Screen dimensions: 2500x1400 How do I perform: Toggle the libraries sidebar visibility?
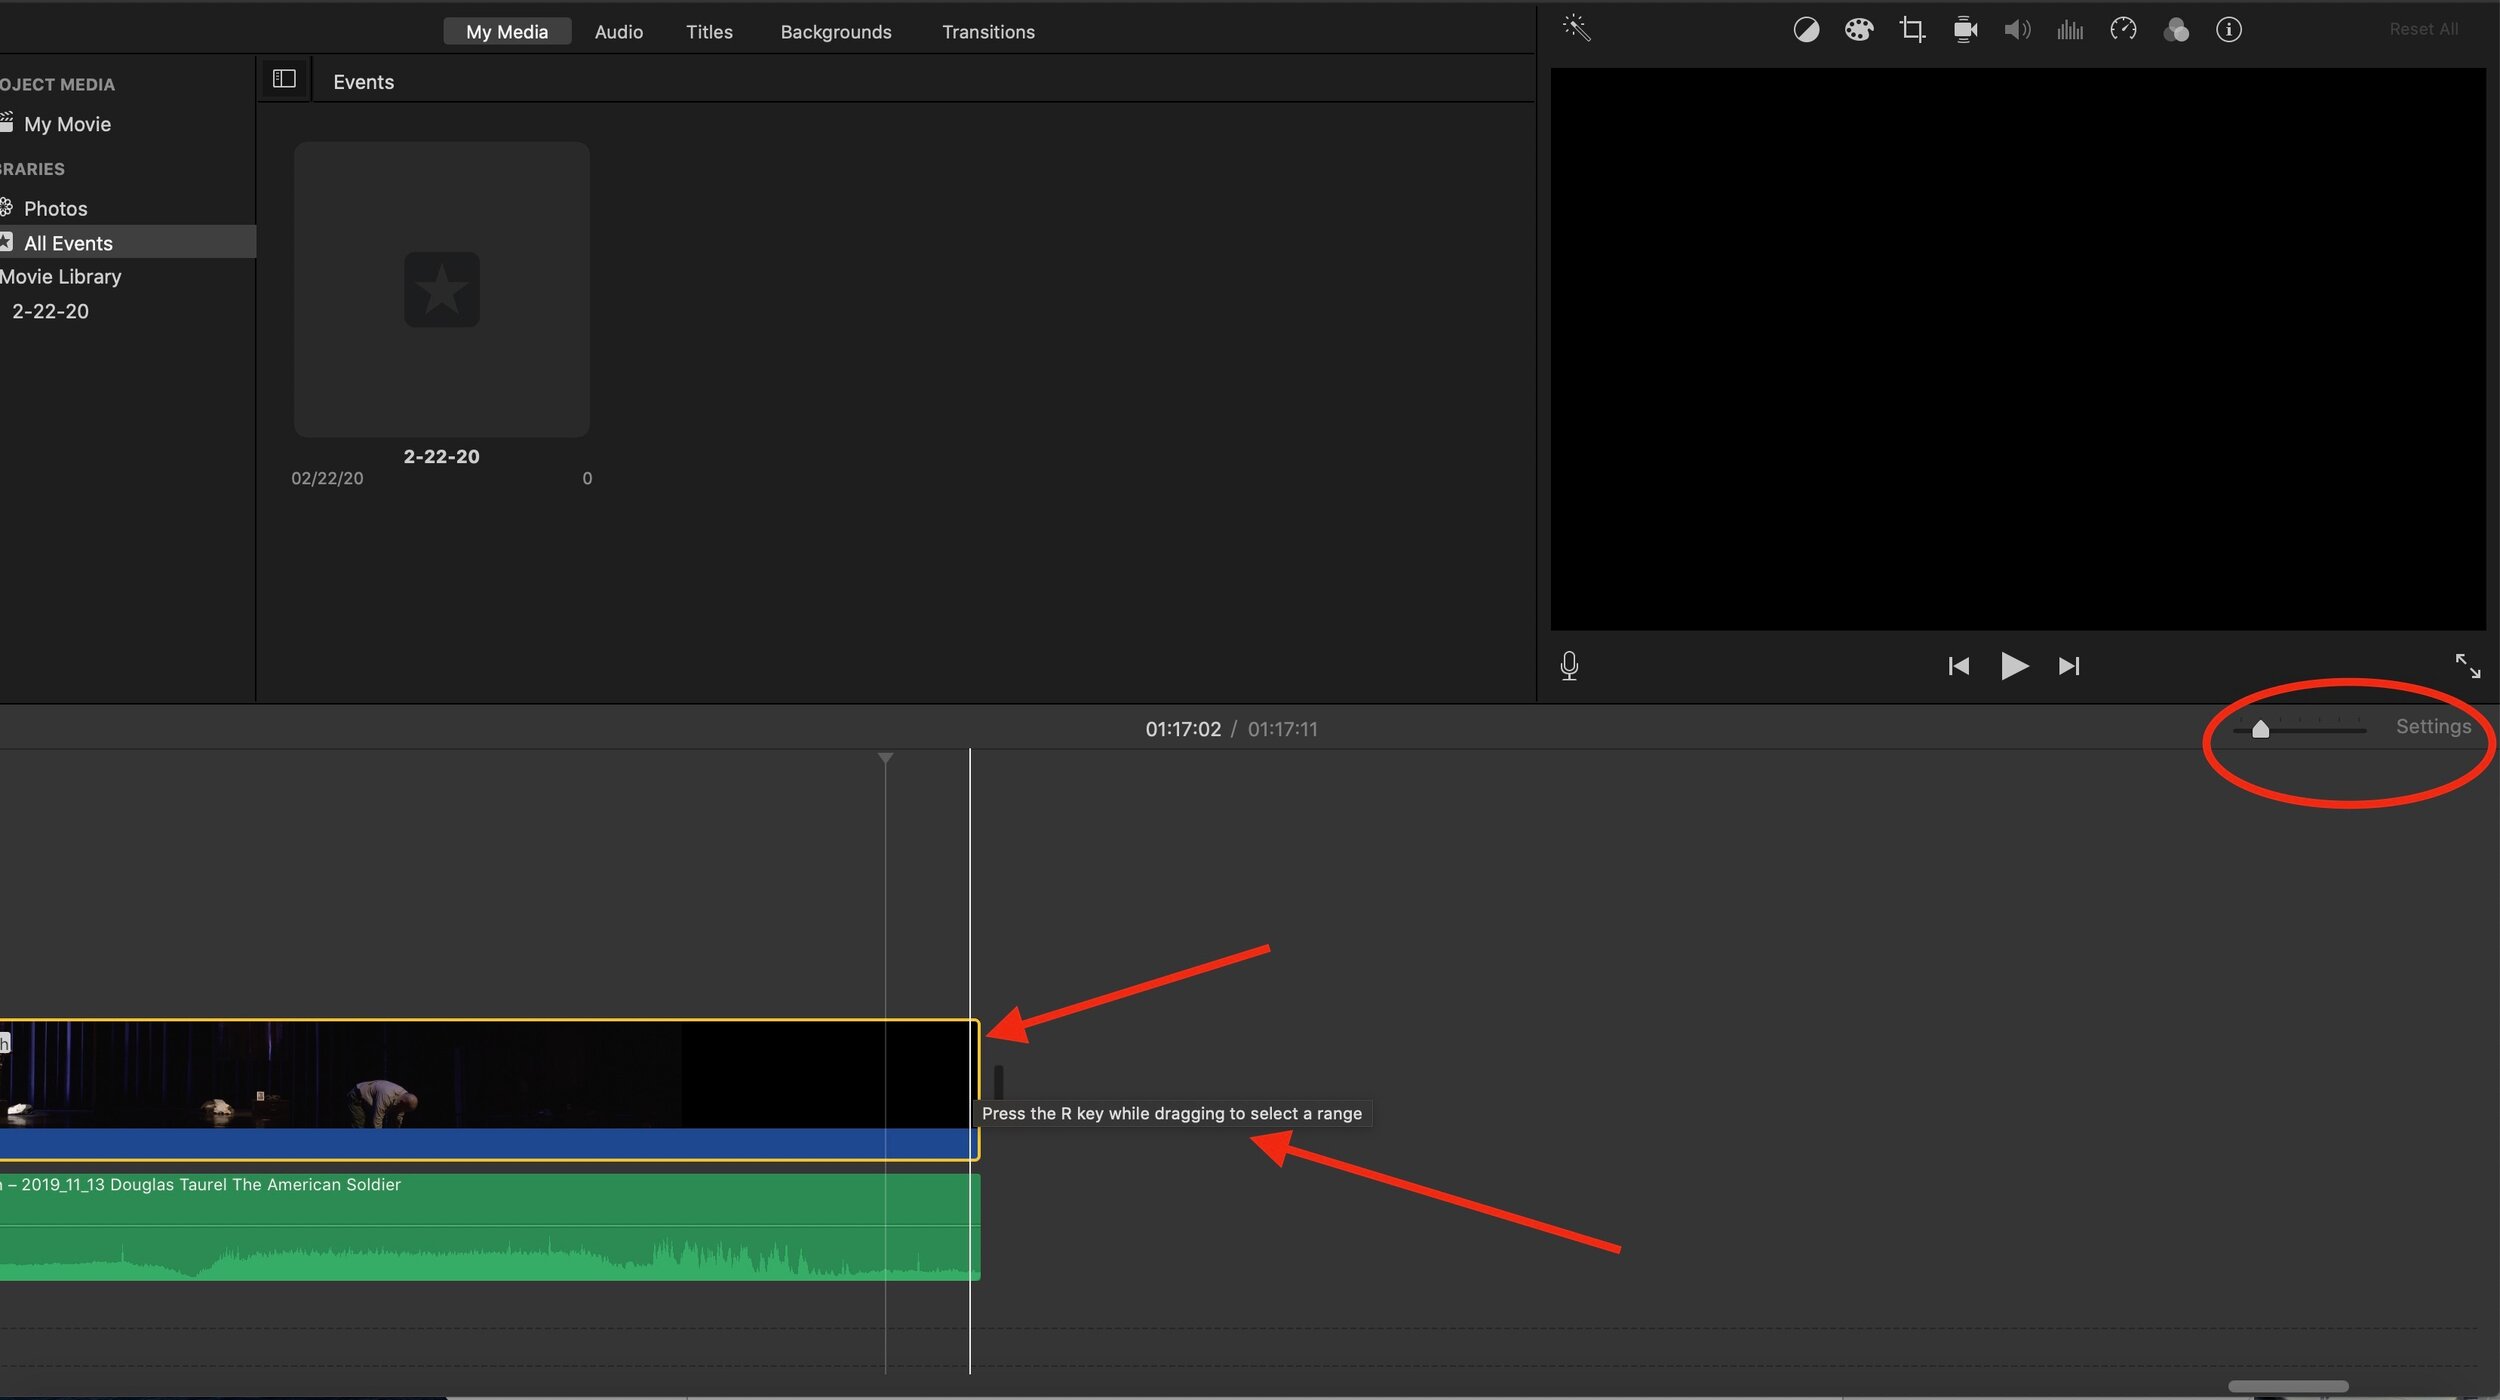tap(284, 78)
